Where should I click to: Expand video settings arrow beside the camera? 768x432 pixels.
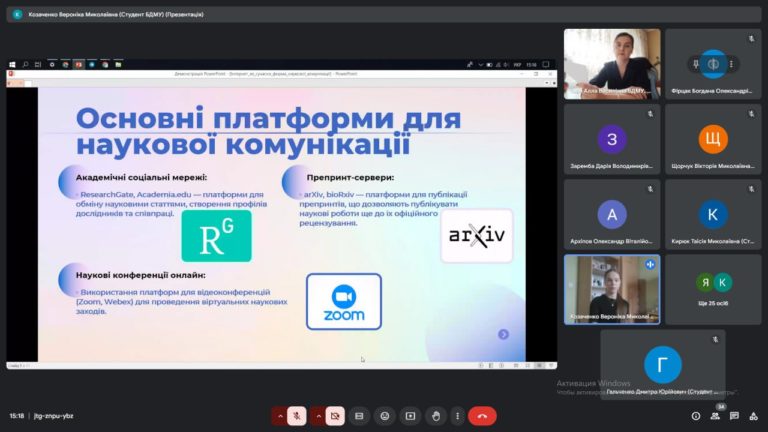click(319, 415)
